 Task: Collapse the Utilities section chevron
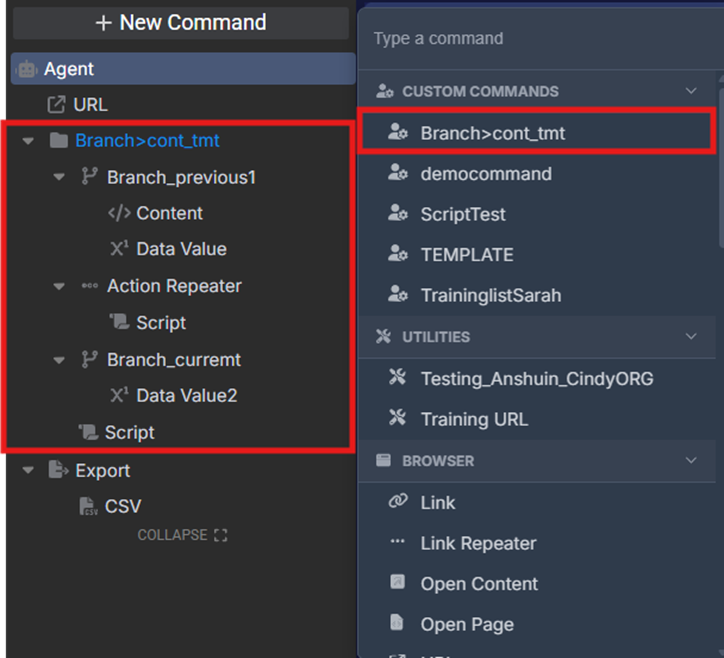tap(690, 337)
